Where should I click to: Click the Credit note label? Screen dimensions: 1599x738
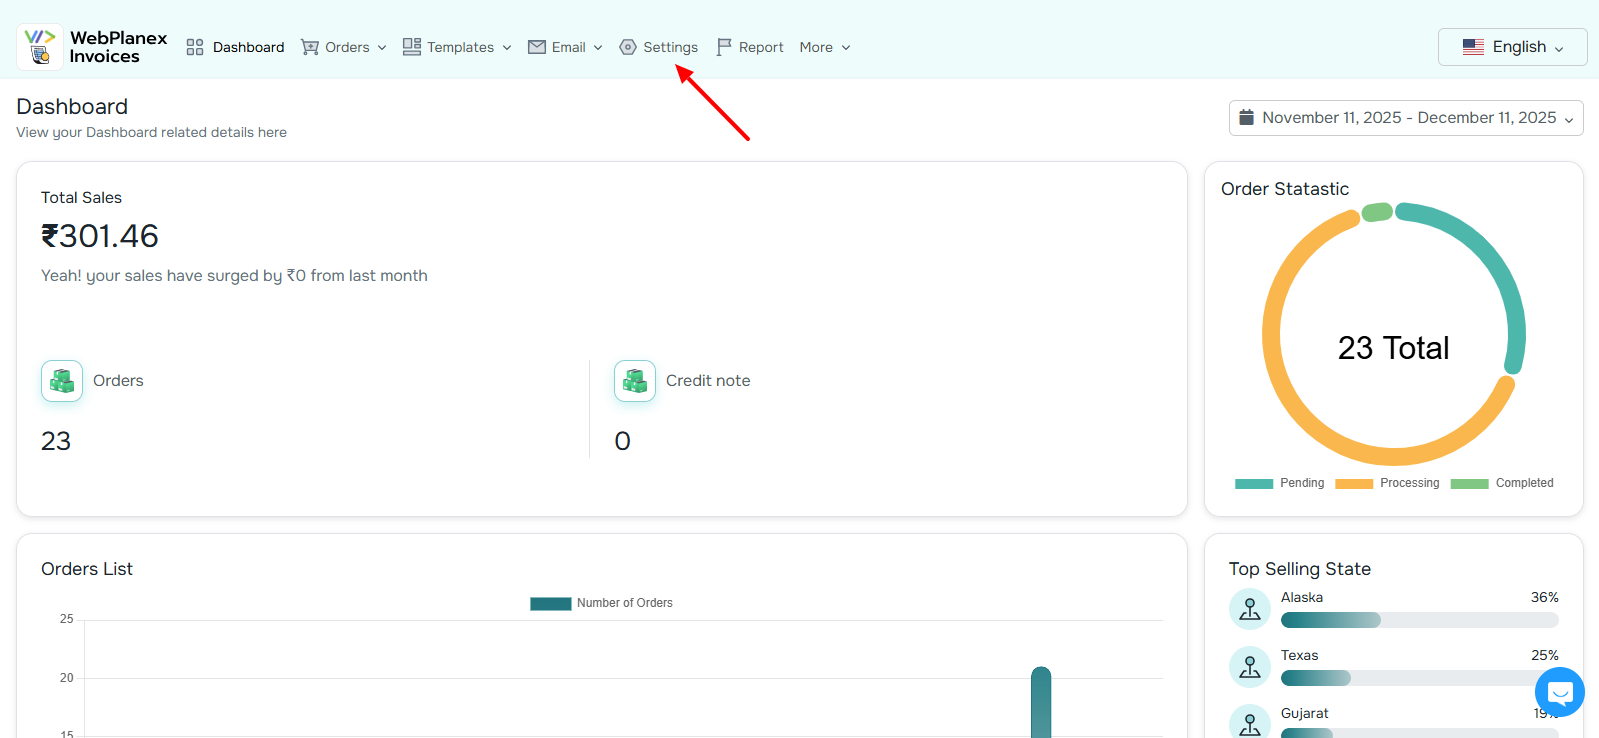(708, 381)
